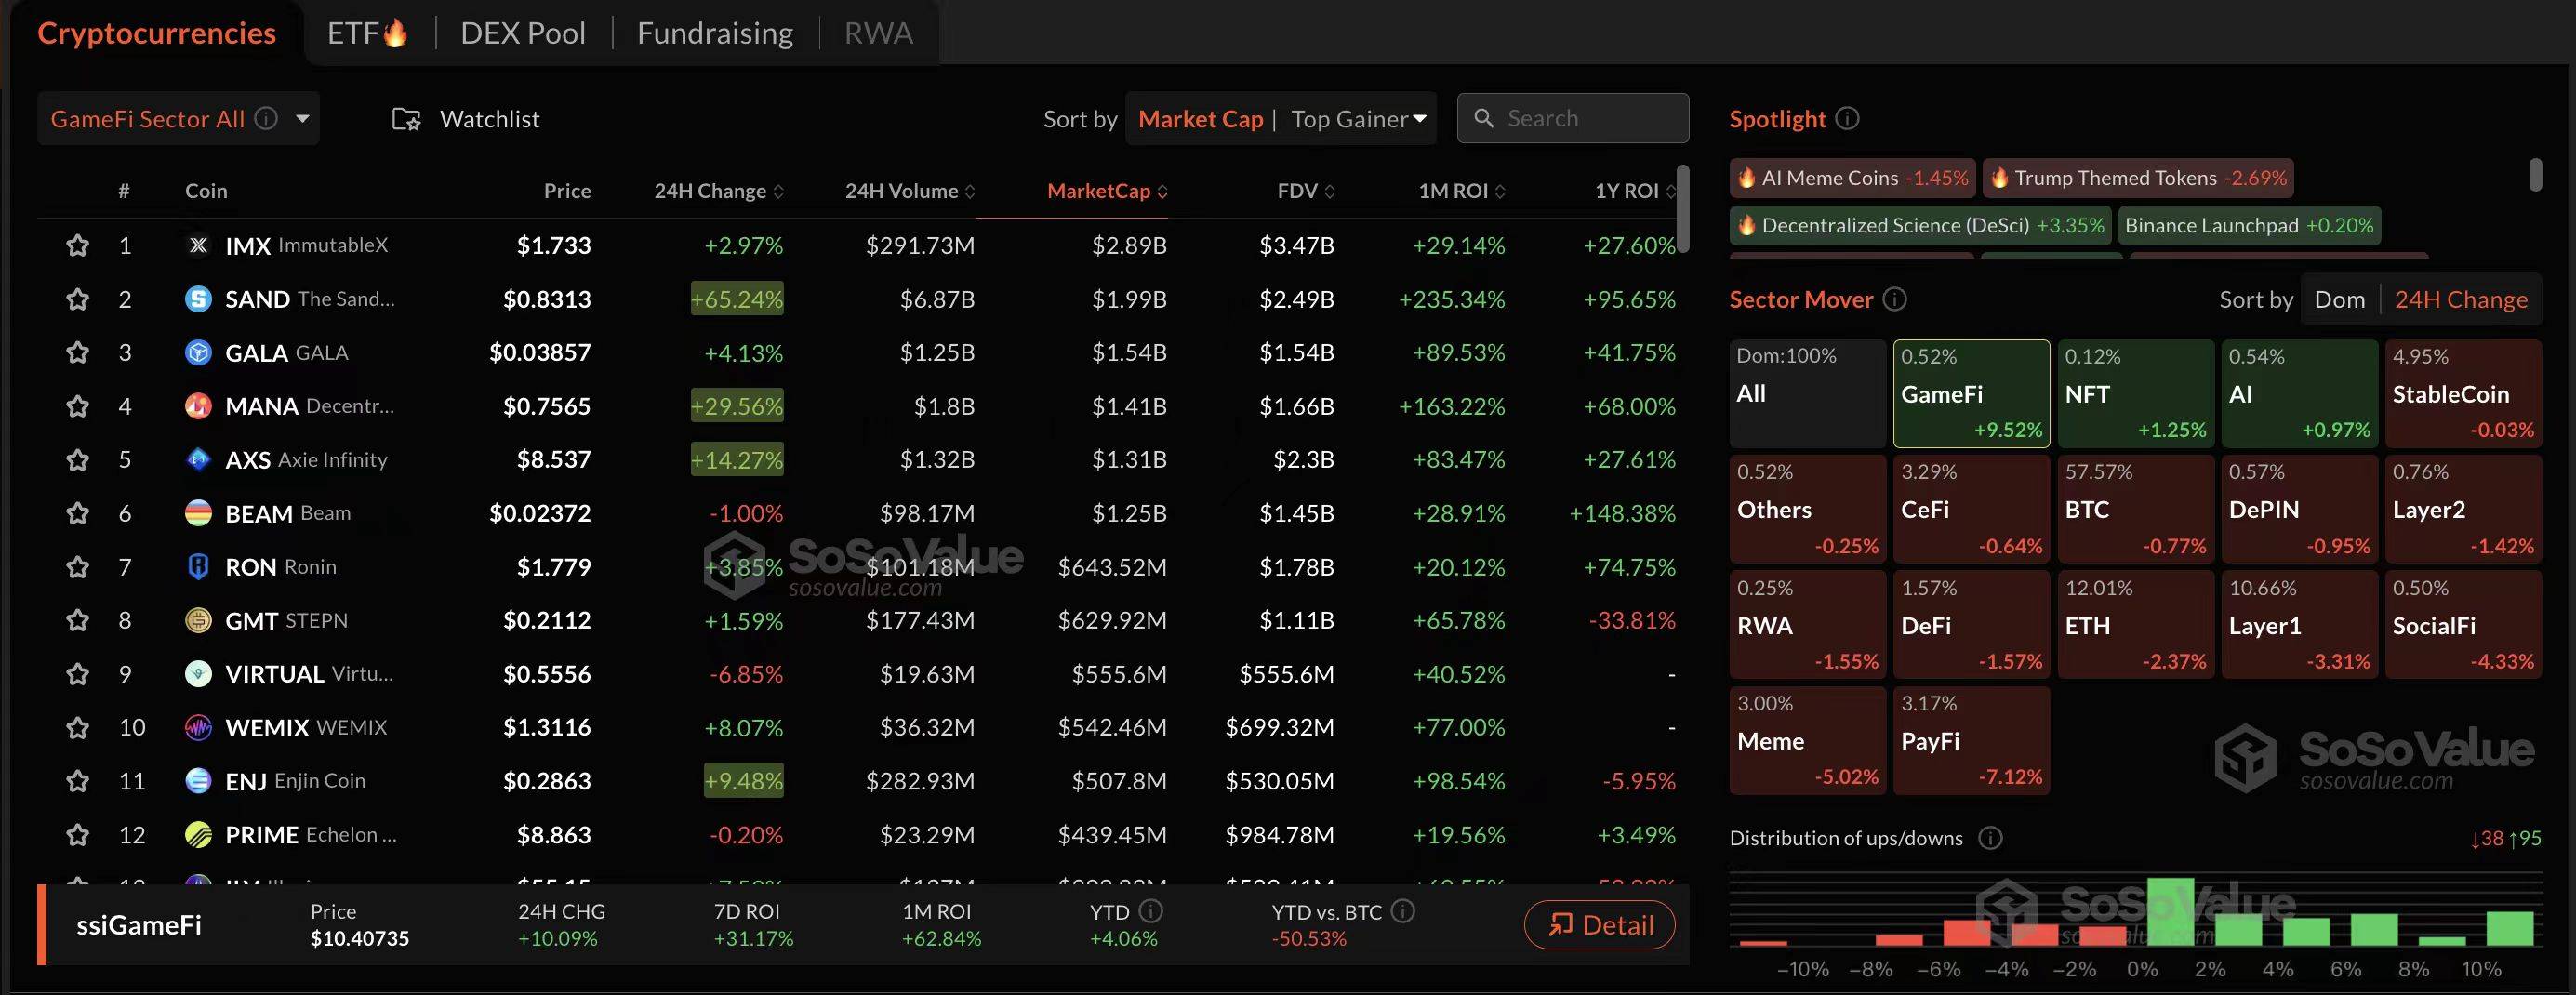Sort table by 24H Volume column
The height and width of the screenshot is (995, 2576).
click(x=910, y=191)
